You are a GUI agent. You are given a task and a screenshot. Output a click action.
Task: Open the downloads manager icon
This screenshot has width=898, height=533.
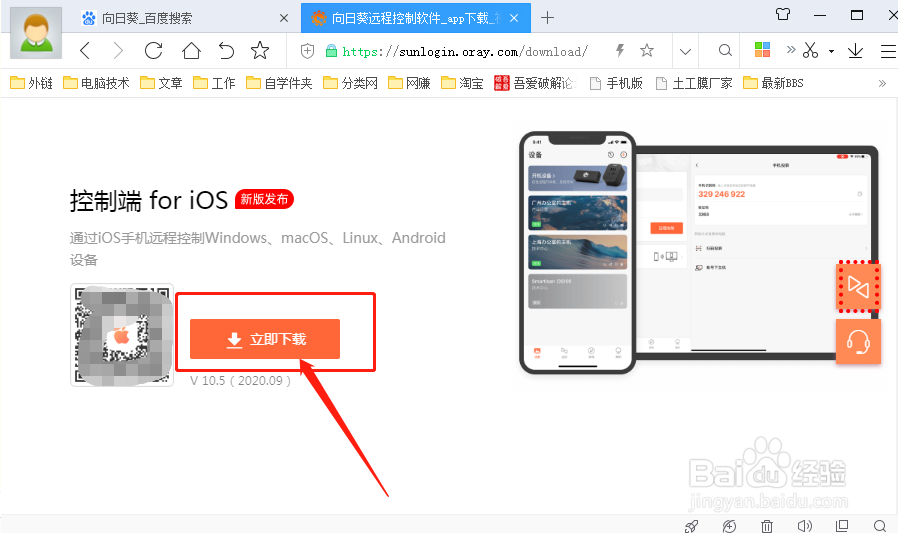855,51
